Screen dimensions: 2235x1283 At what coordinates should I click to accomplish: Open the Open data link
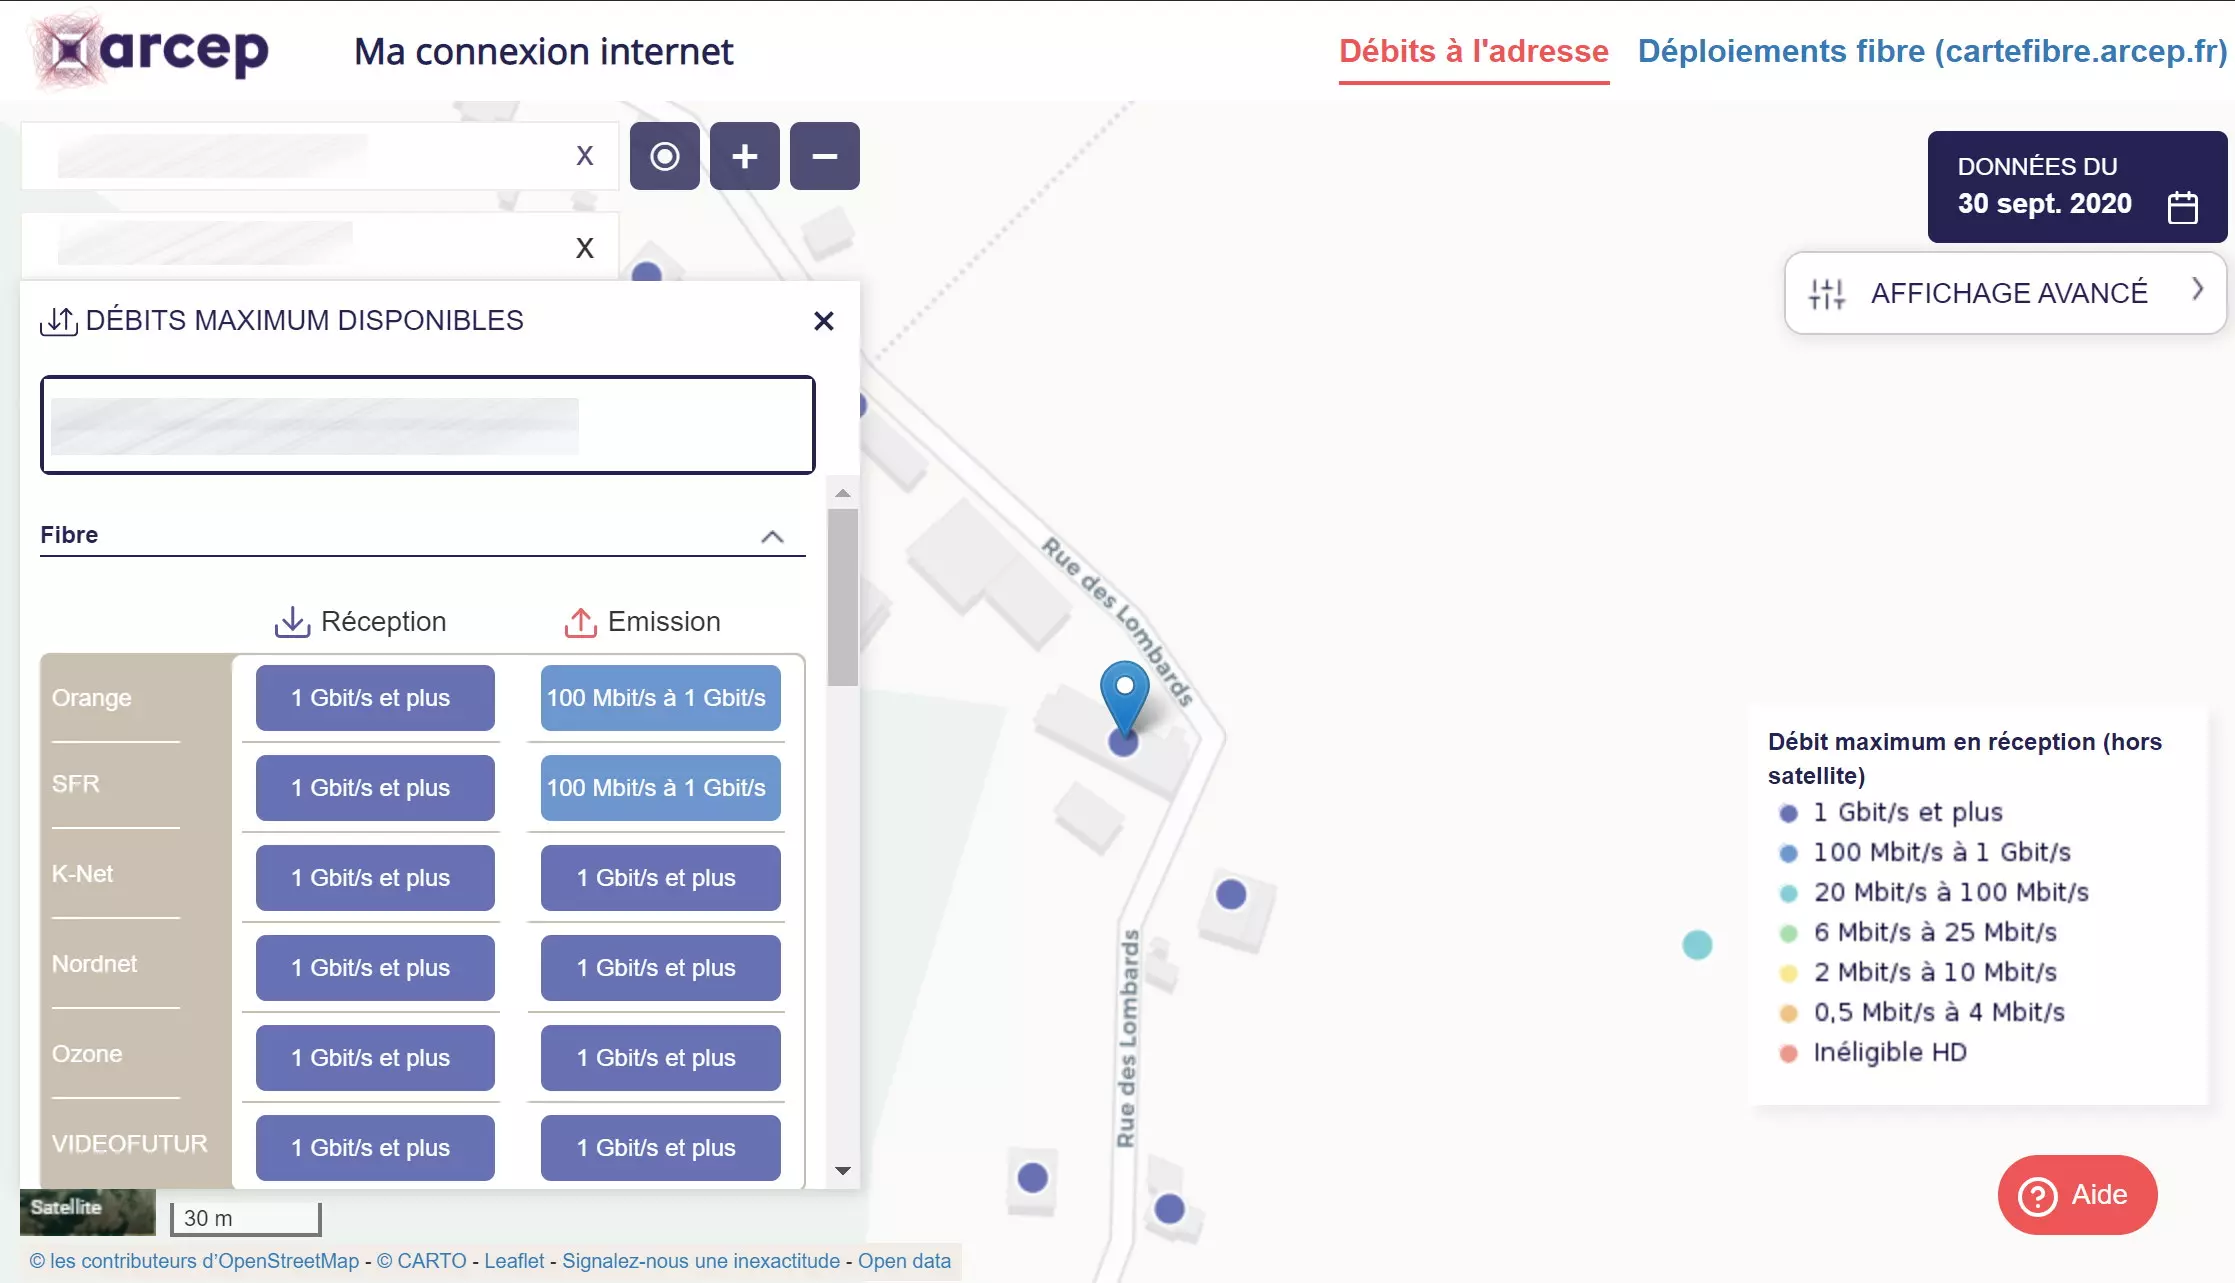[904, 1261]
